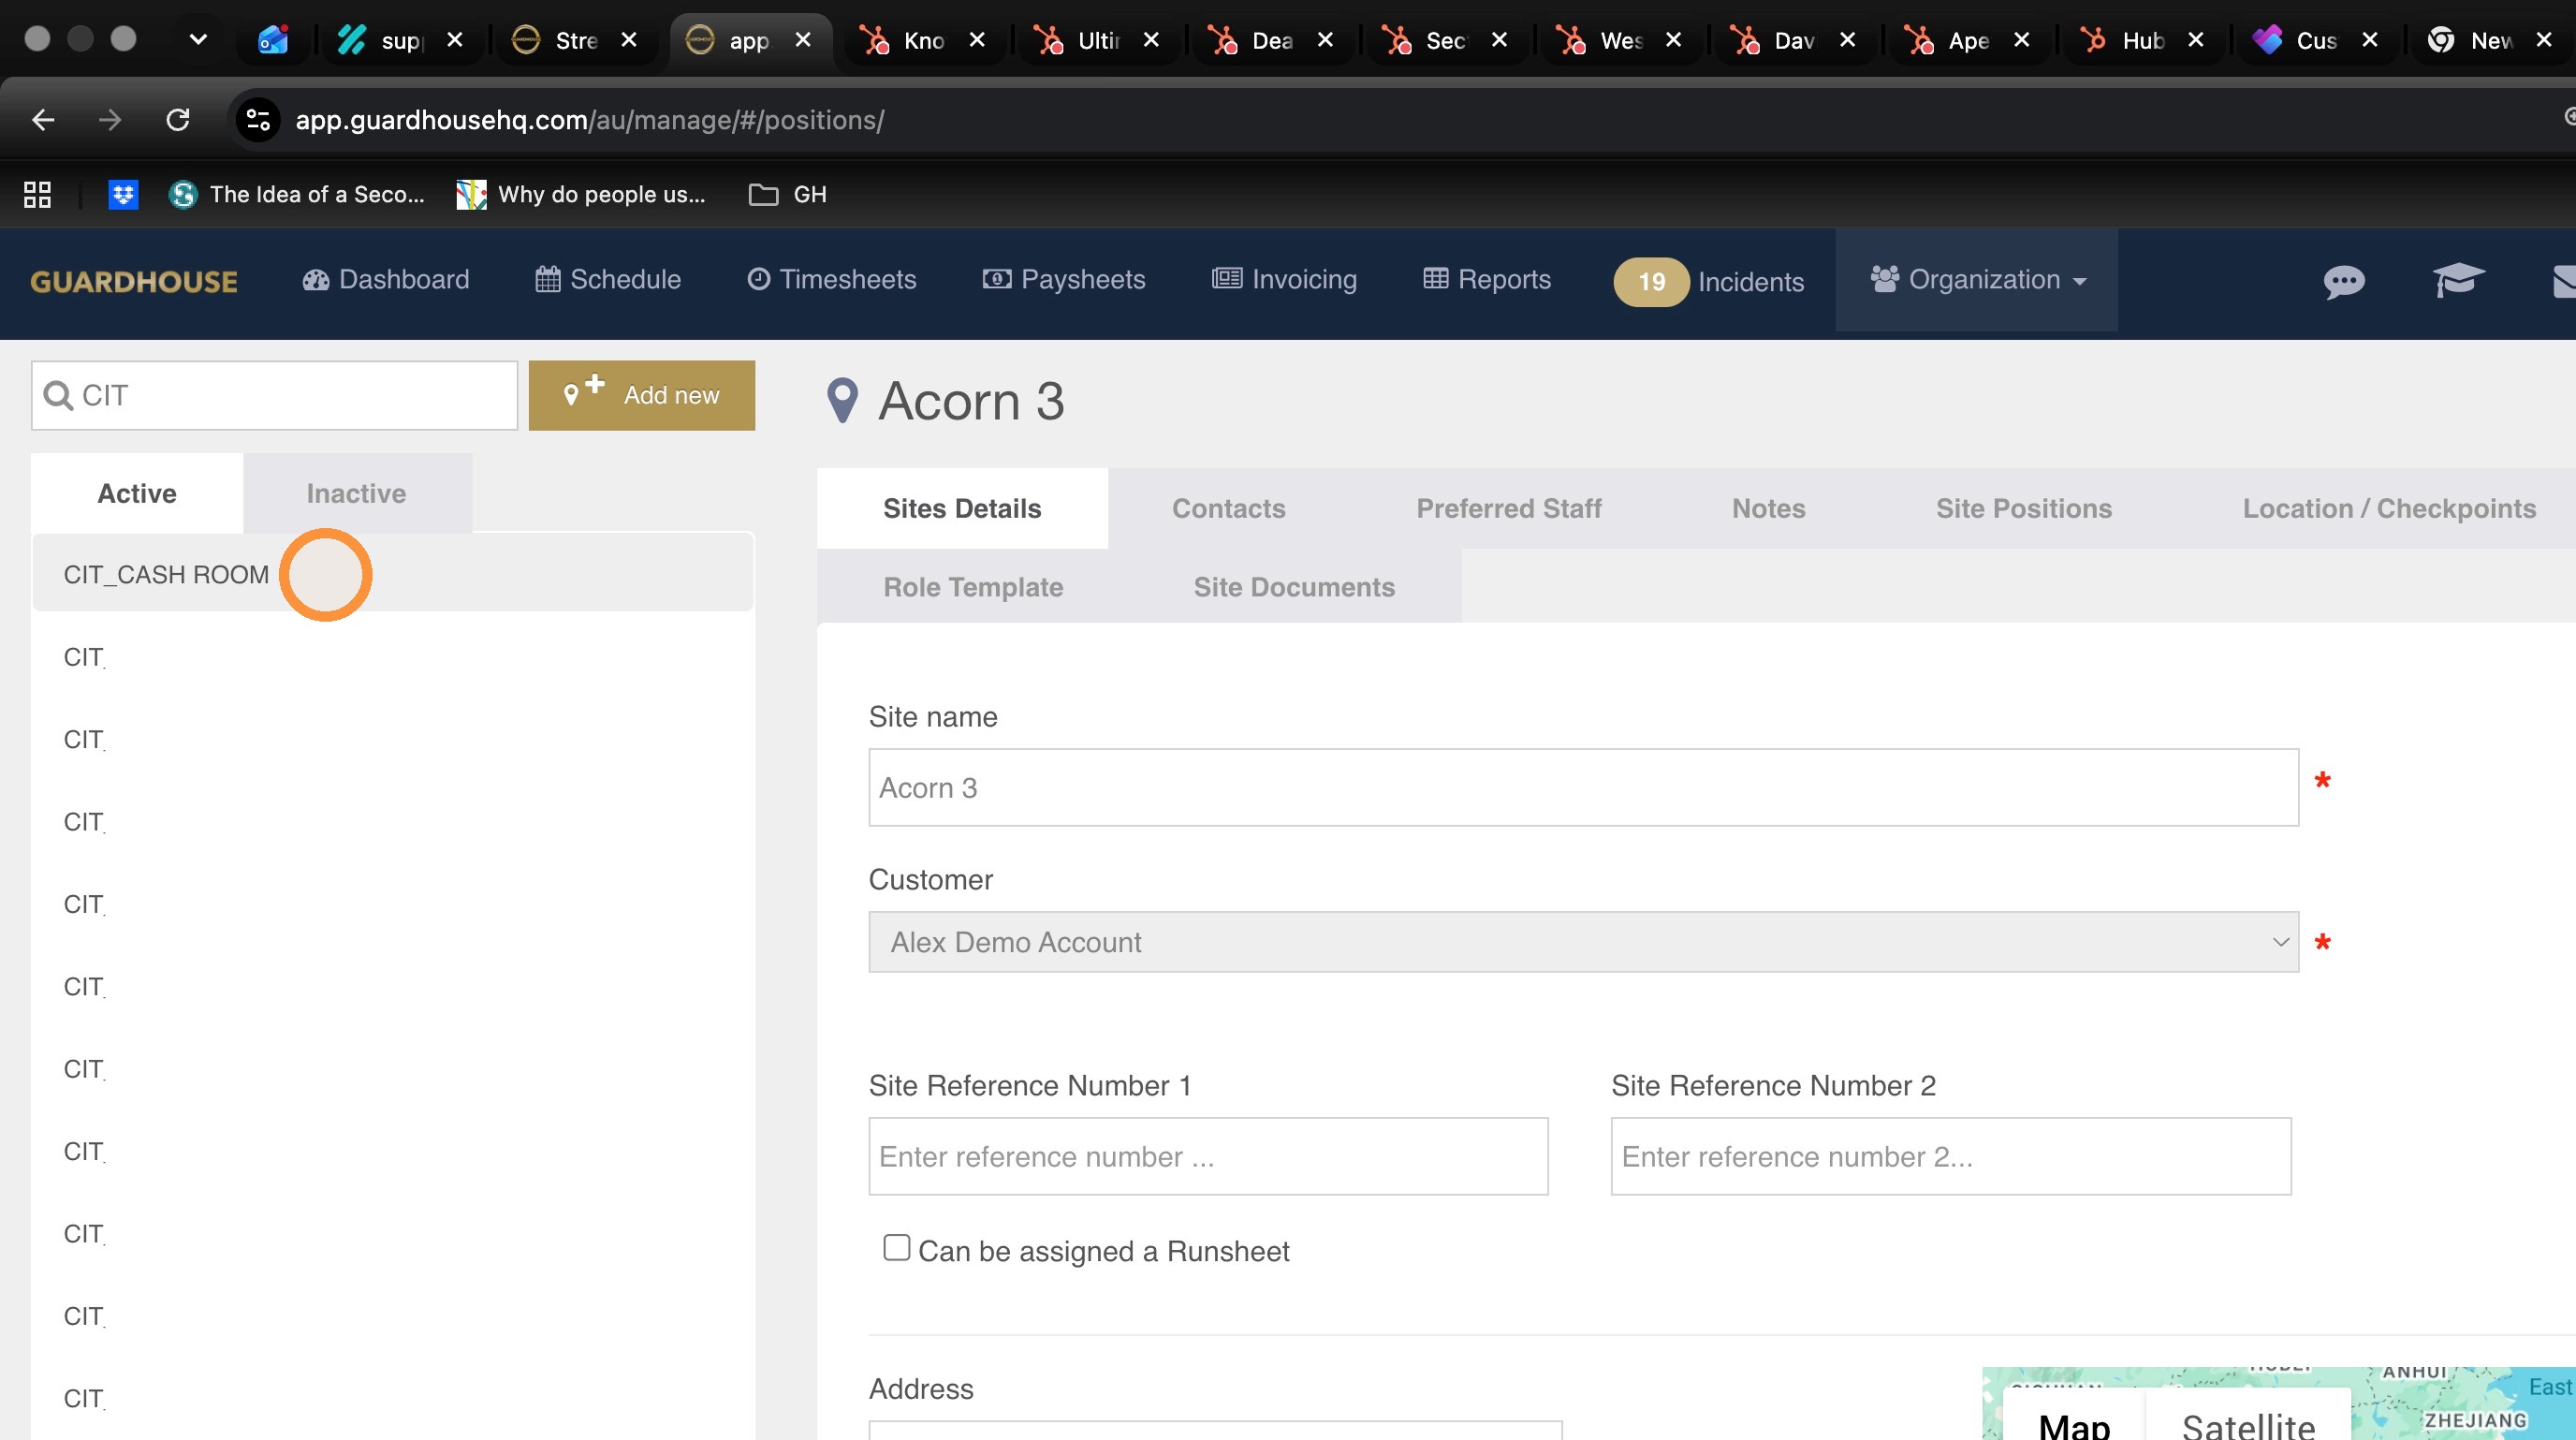Open site information icon in address bar
This screenshot has width=2576, height=1440.
tap(258, 120)
